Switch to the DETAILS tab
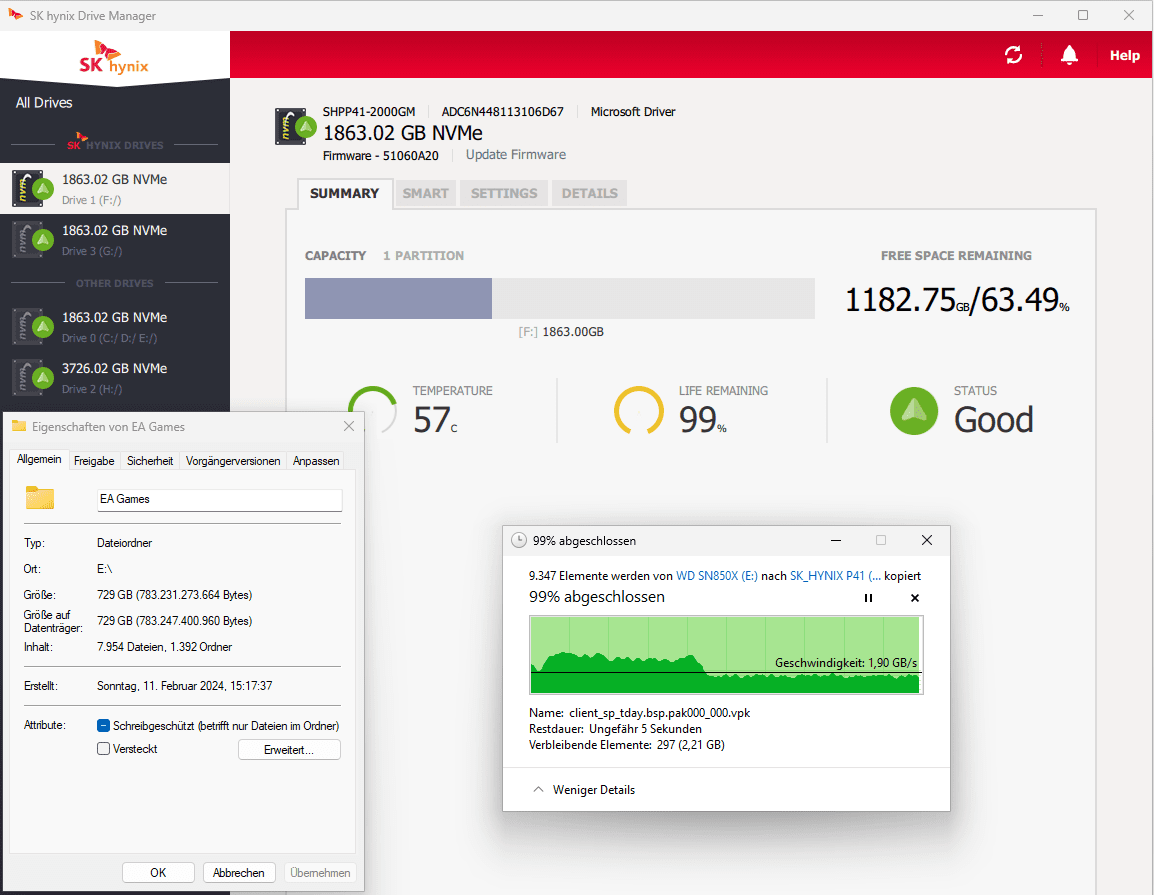The width and height of the screenshot is (1154, 895). [x=590, y=194]
